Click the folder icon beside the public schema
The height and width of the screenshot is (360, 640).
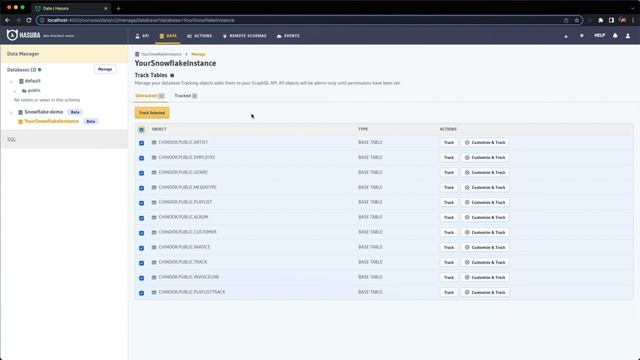coord(24,91)
